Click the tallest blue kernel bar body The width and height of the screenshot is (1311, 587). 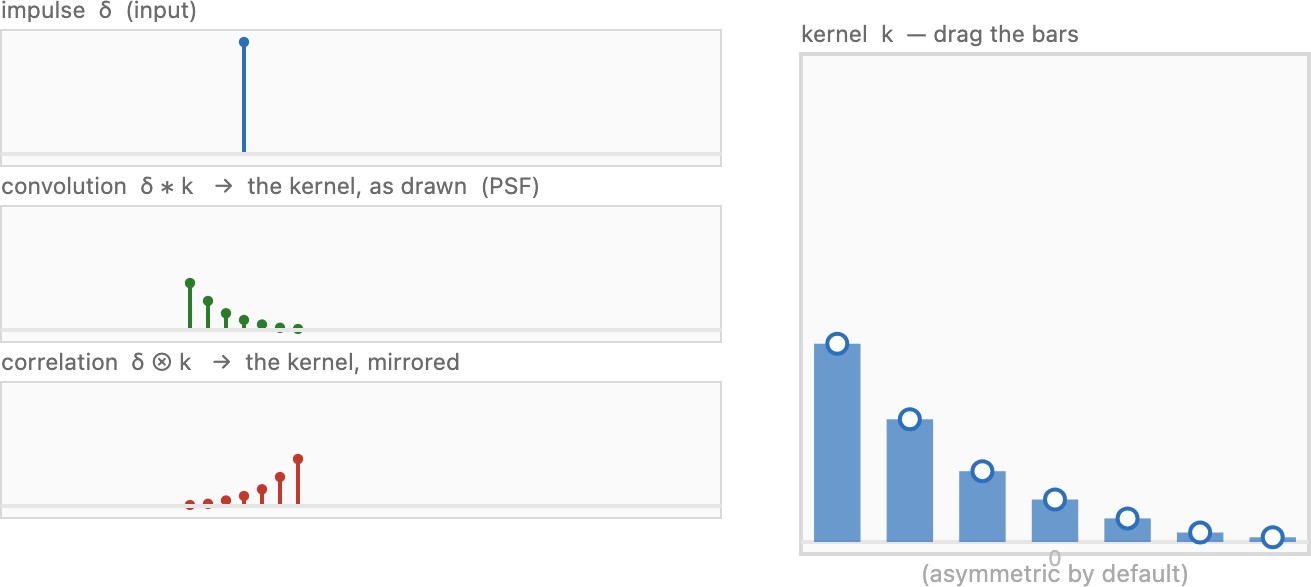(837, 443)
